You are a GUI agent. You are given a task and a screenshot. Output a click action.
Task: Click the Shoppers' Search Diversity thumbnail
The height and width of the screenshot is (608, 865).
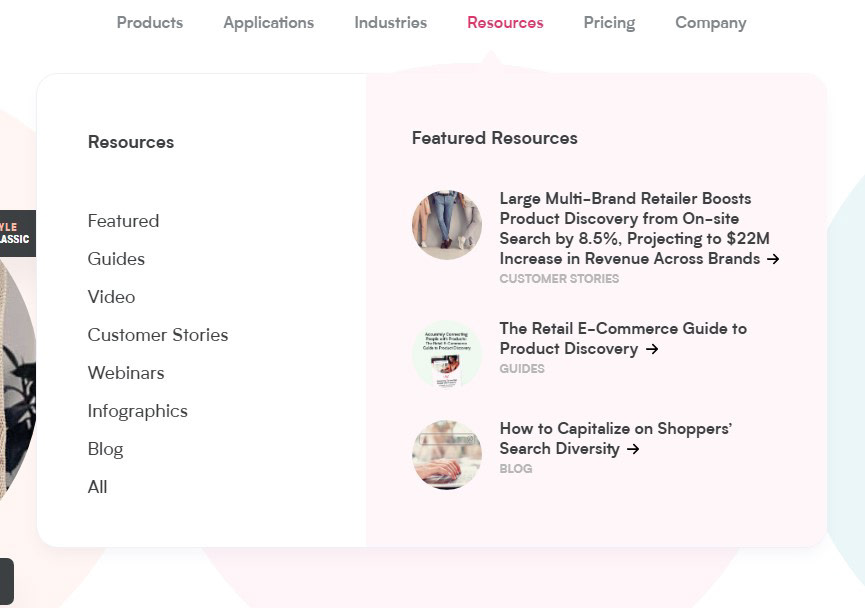click(447, 455)
